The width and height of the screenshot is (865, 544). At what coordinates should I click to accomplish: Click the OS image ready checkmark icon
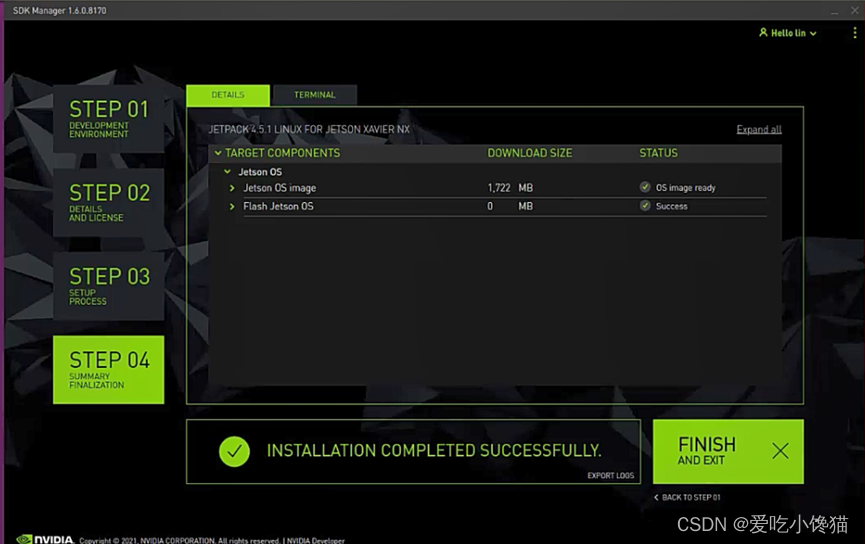(x=645, y=187)
